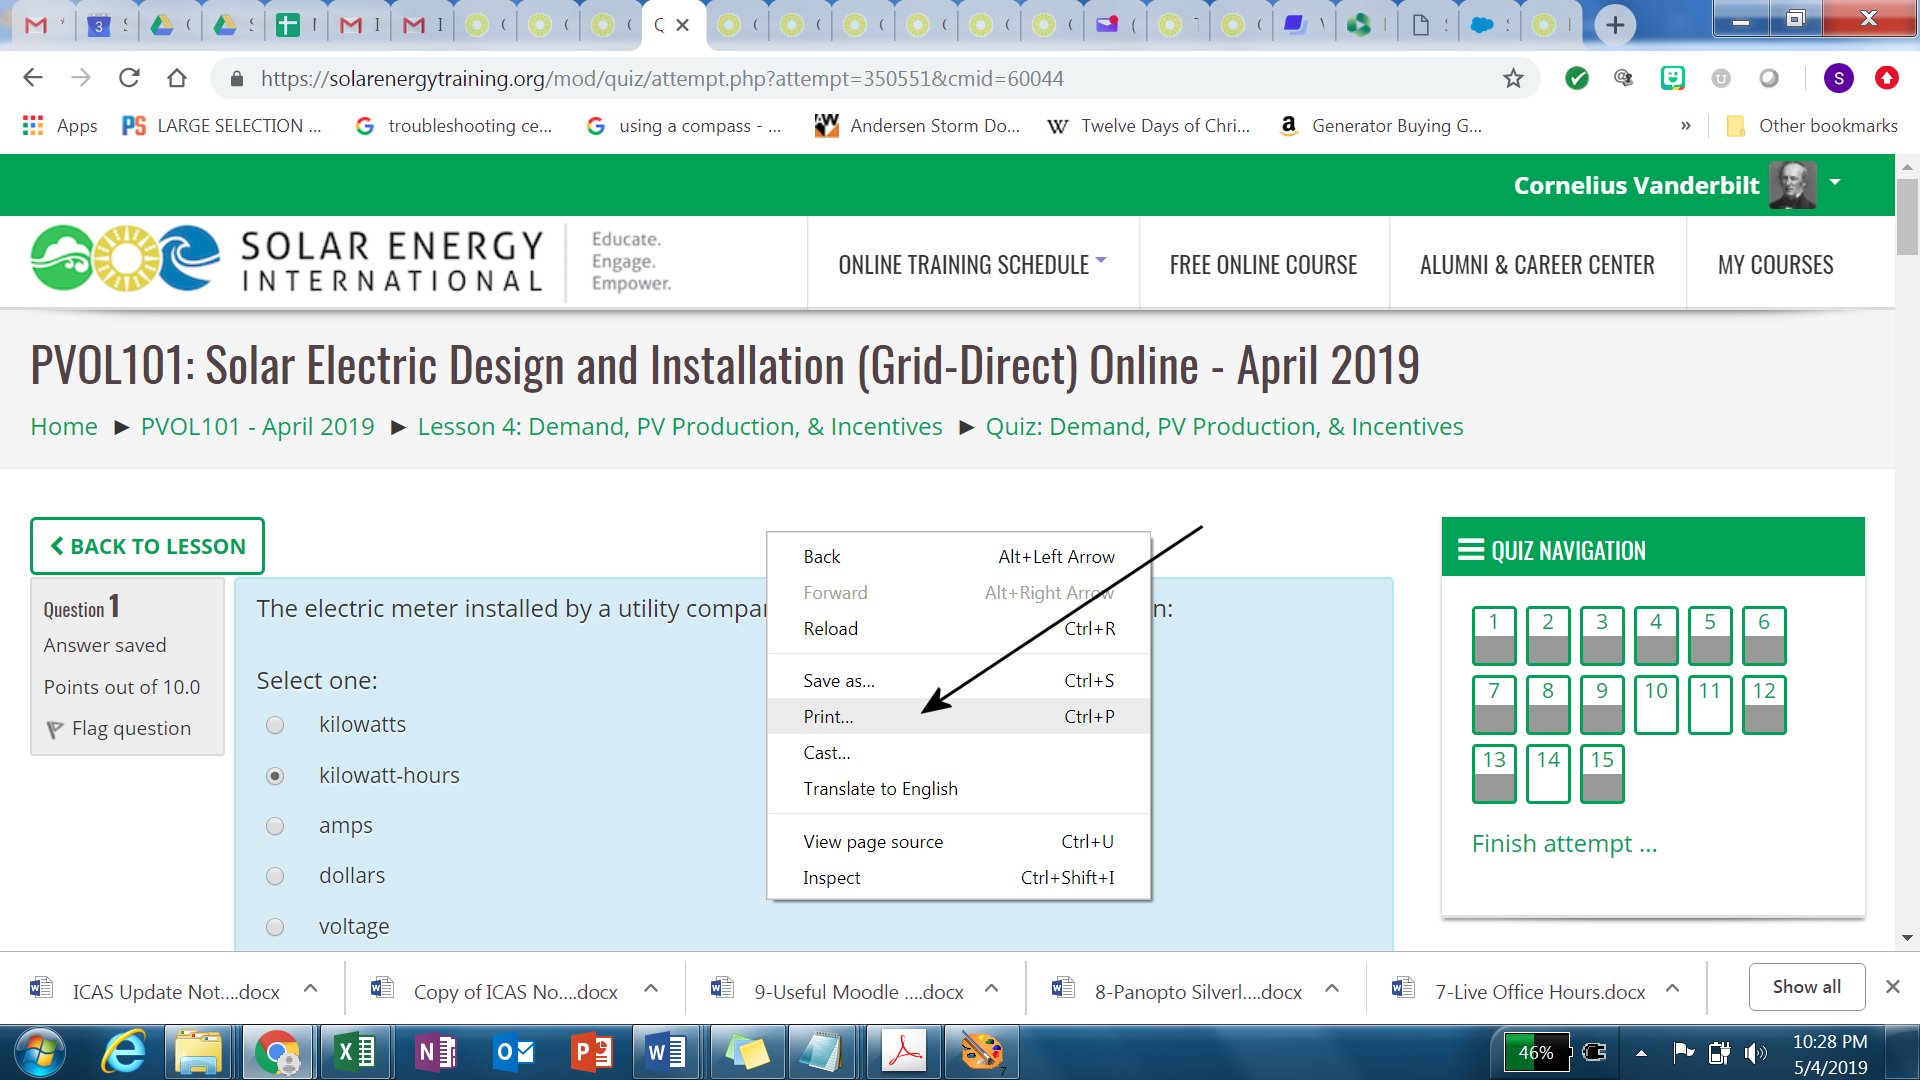Image resolution: width=1920 pixels, height=1080 pixels.
Task: Open the Apps grid icon in bookmarks bar
Action: (x=33, y=126)
